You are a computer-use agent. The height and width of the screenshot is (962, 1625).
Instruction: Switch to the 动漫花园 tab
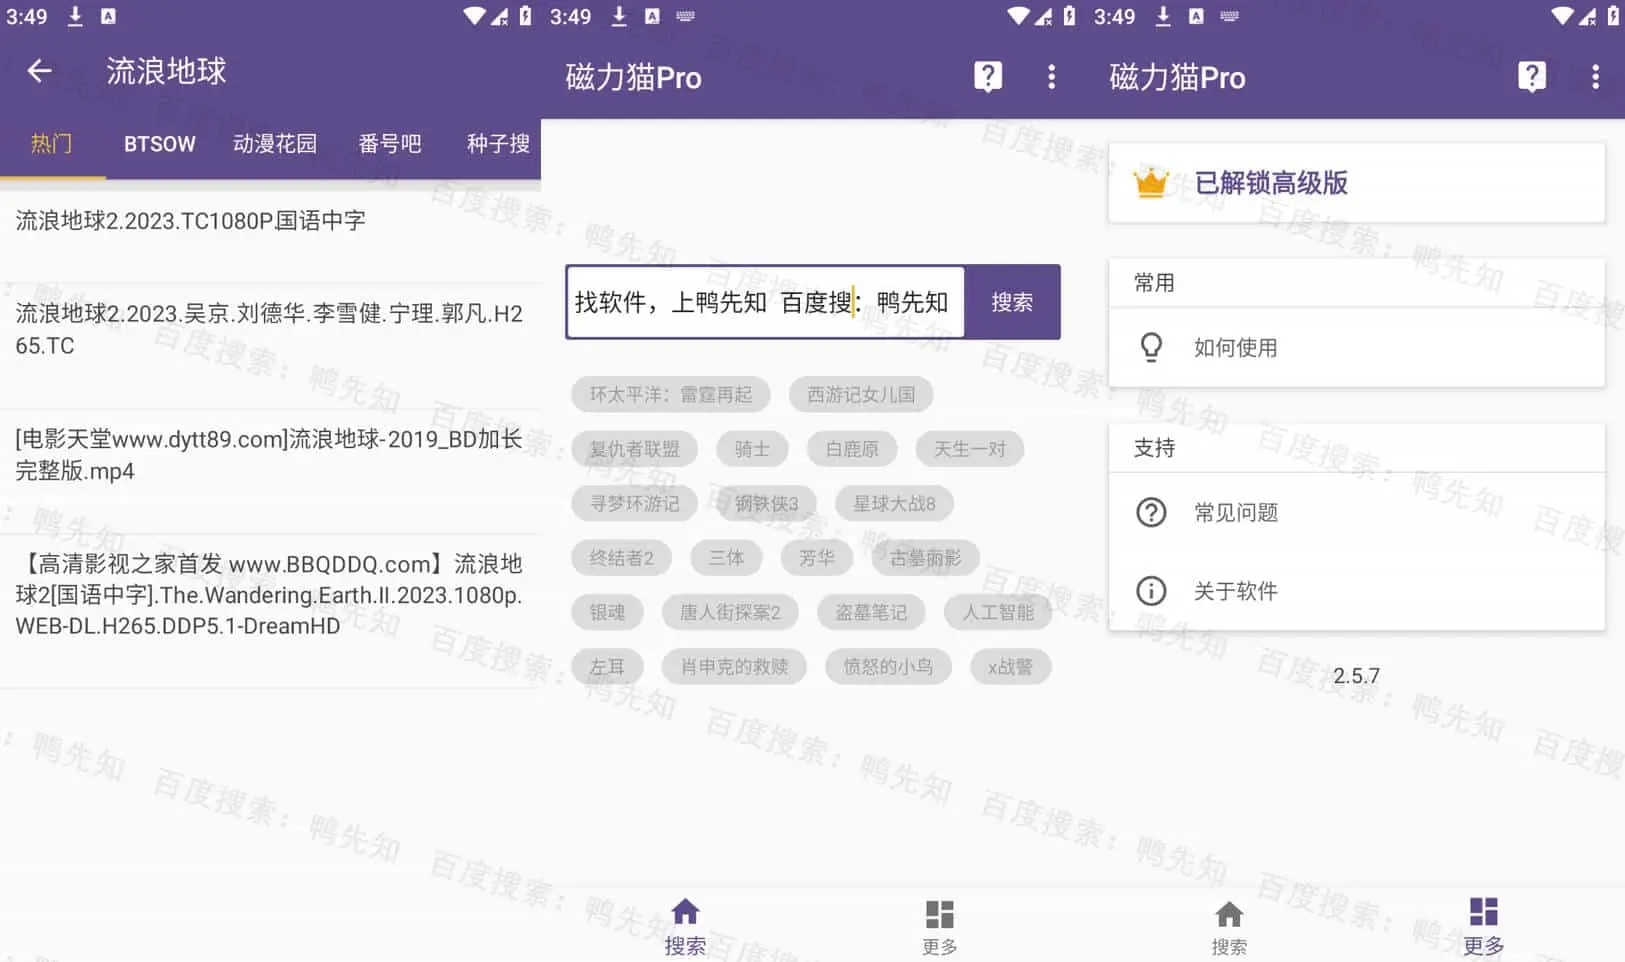[275, 144]
